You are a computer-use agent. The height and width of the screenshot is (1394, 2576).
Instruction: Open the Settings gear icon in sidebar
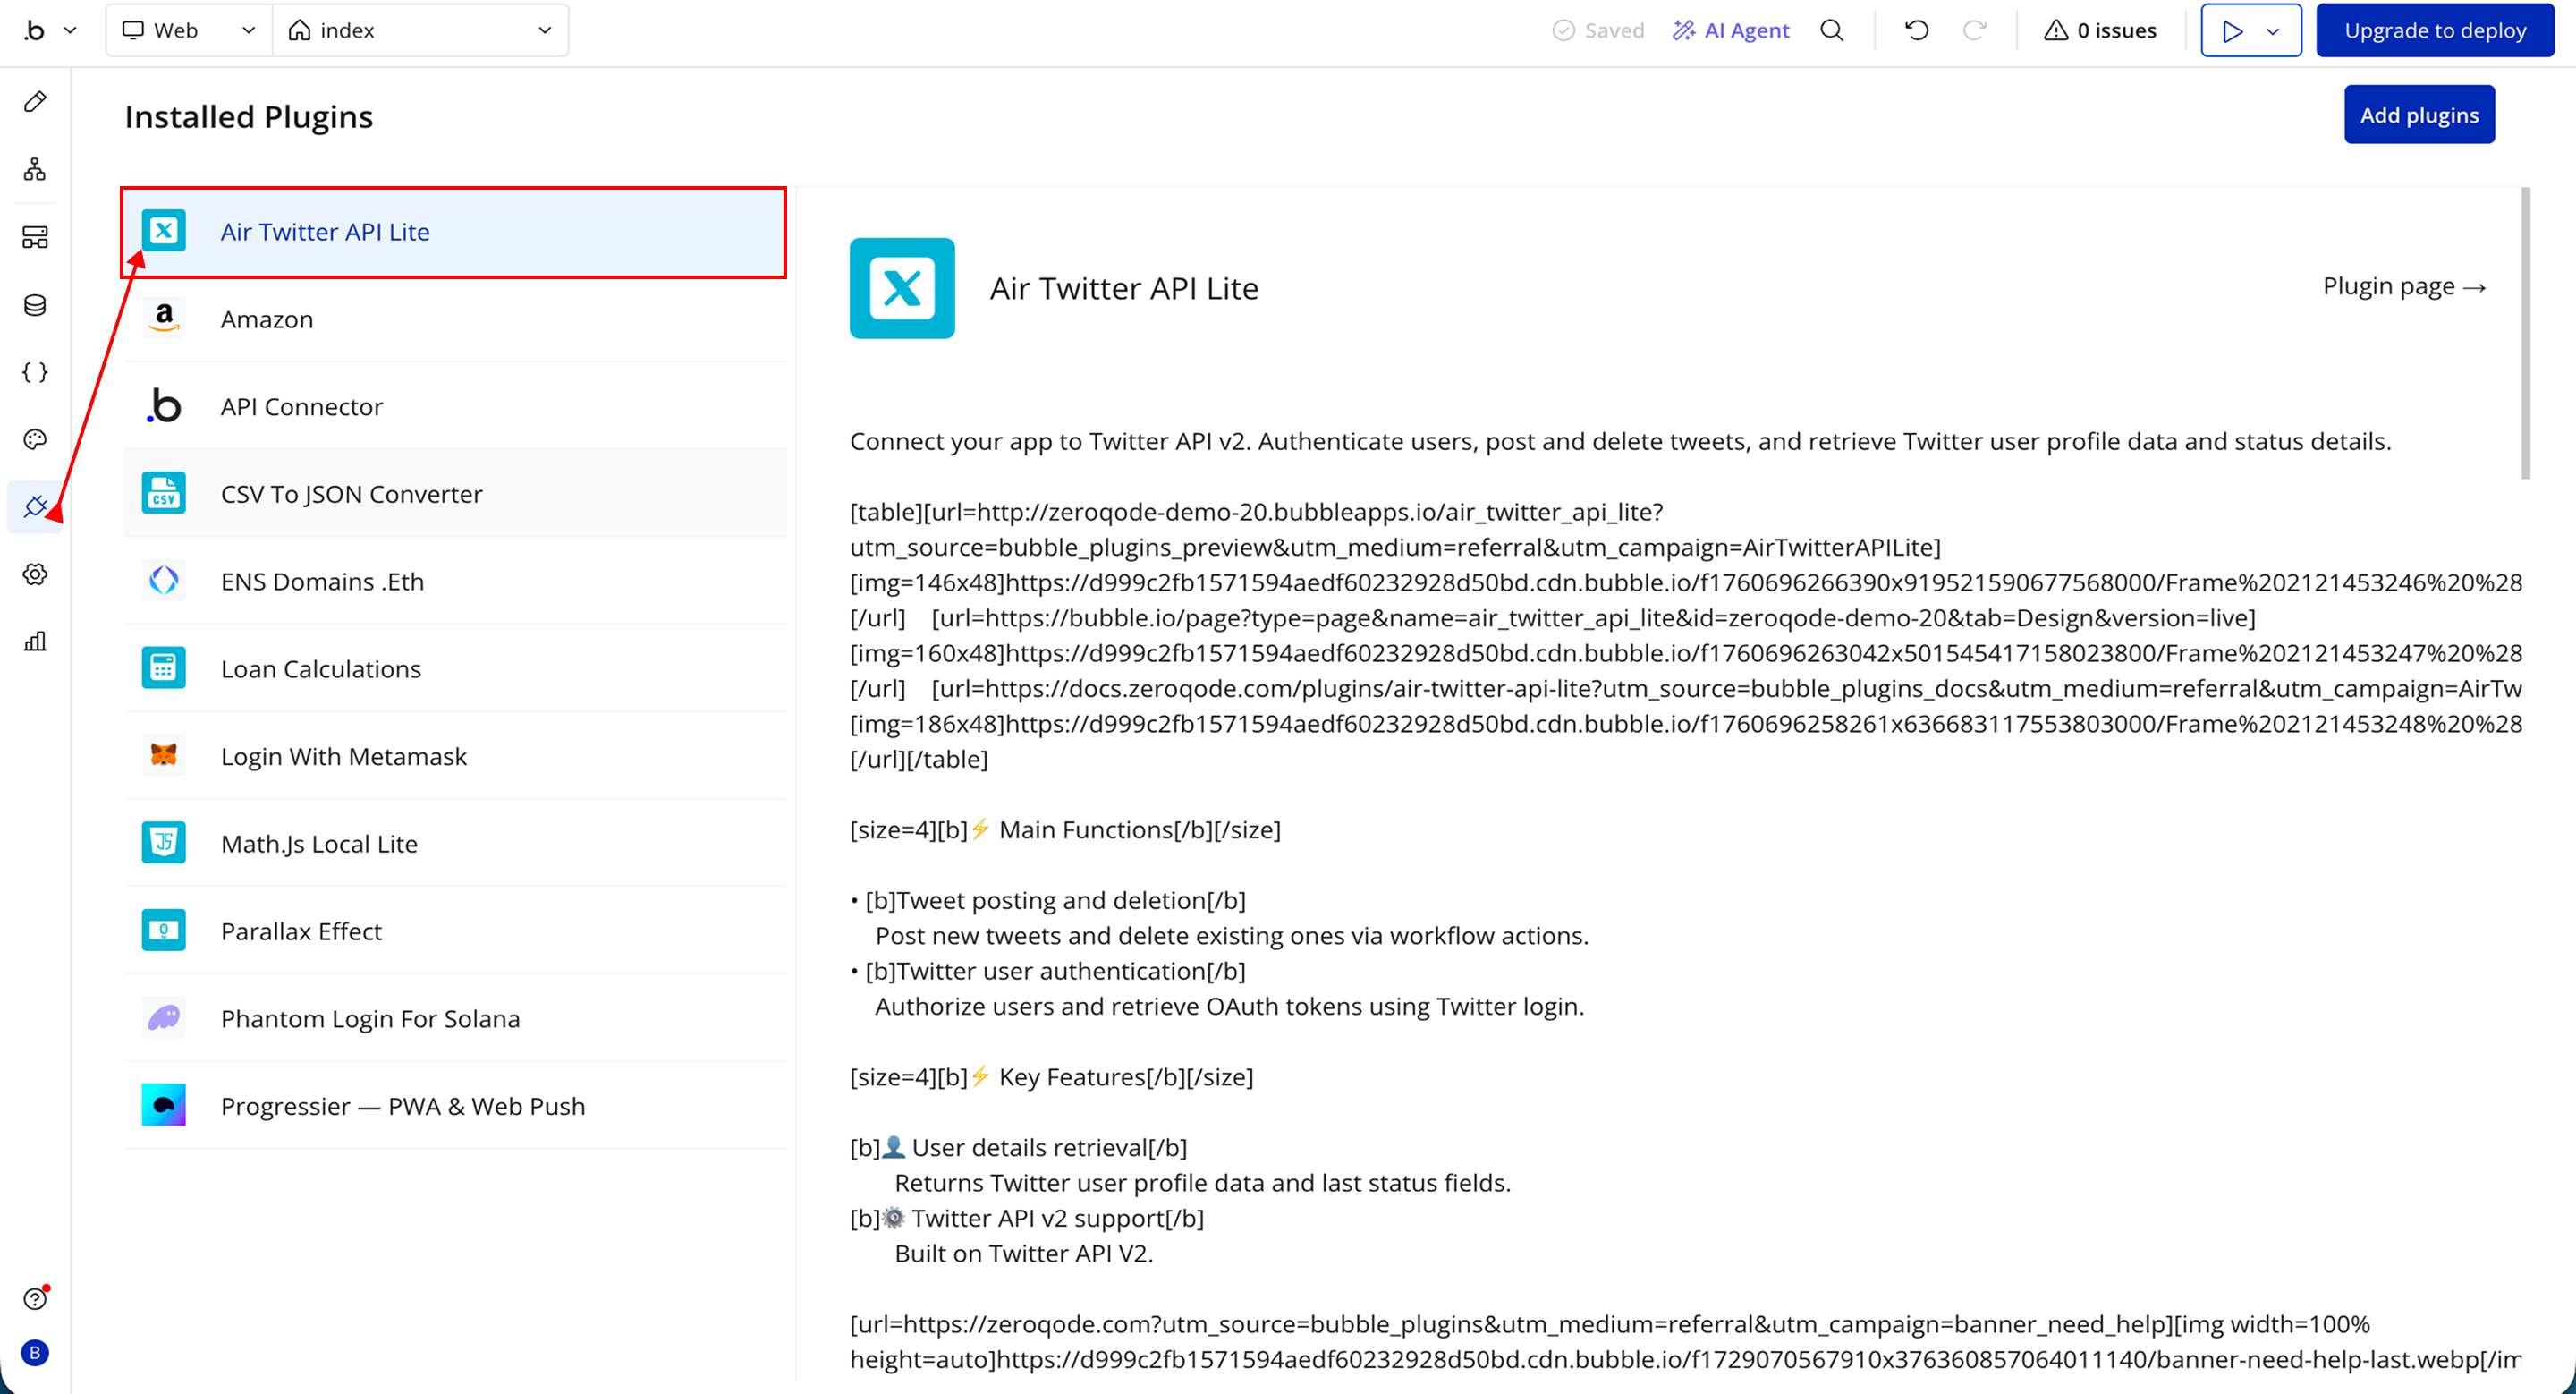[35, 574]
